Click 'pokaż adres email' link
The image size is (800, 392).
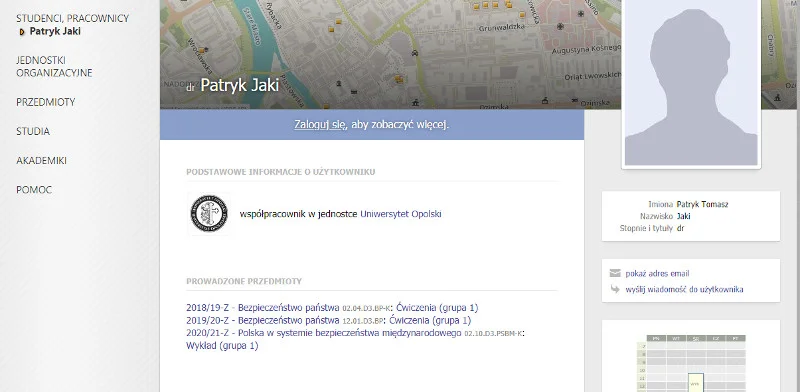click(657, 274)
